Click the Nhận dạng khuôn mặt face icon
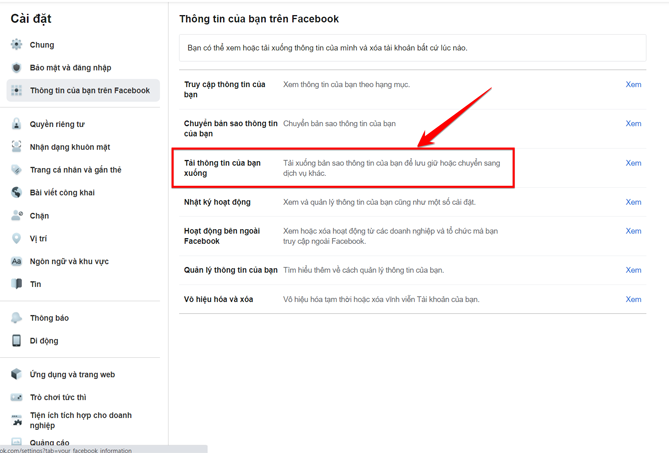 [16, 147]
